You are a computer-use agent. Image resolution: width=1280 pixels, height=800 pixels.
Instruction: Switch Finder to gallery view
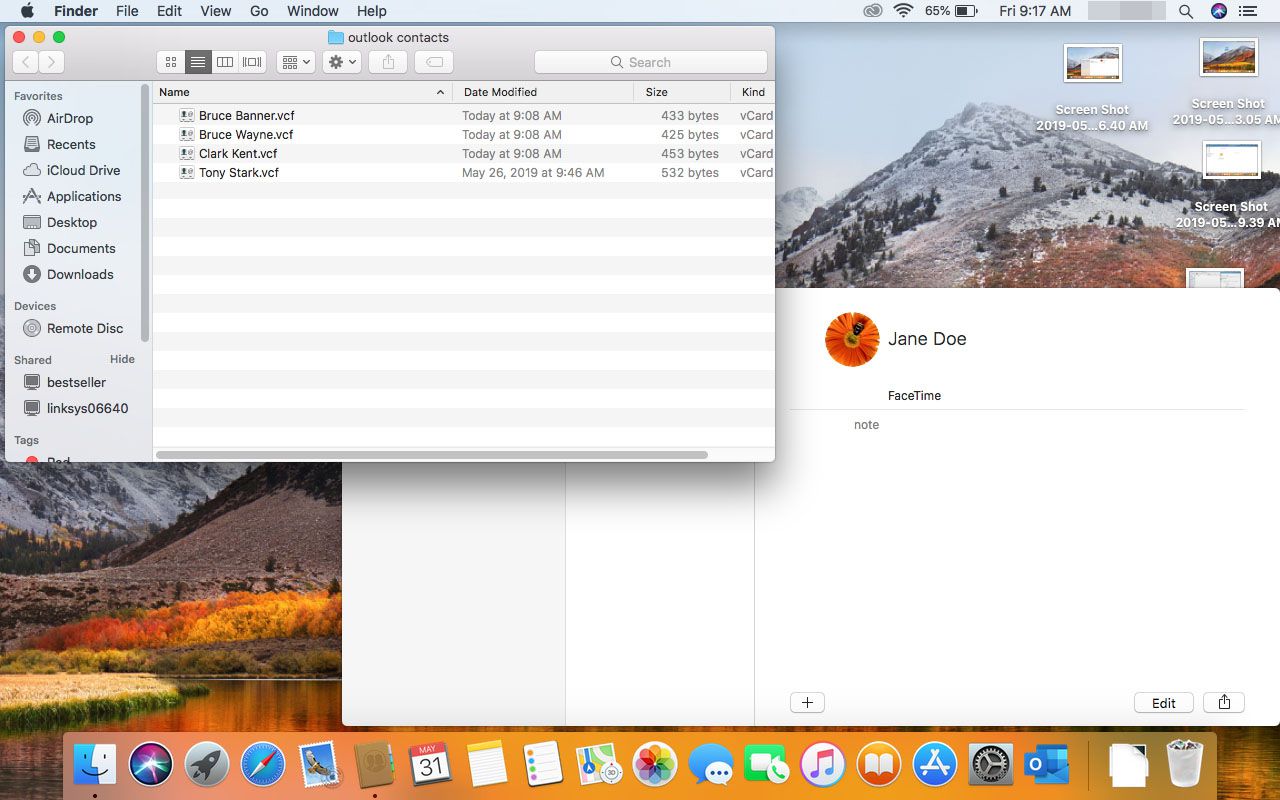click(252, 62)
